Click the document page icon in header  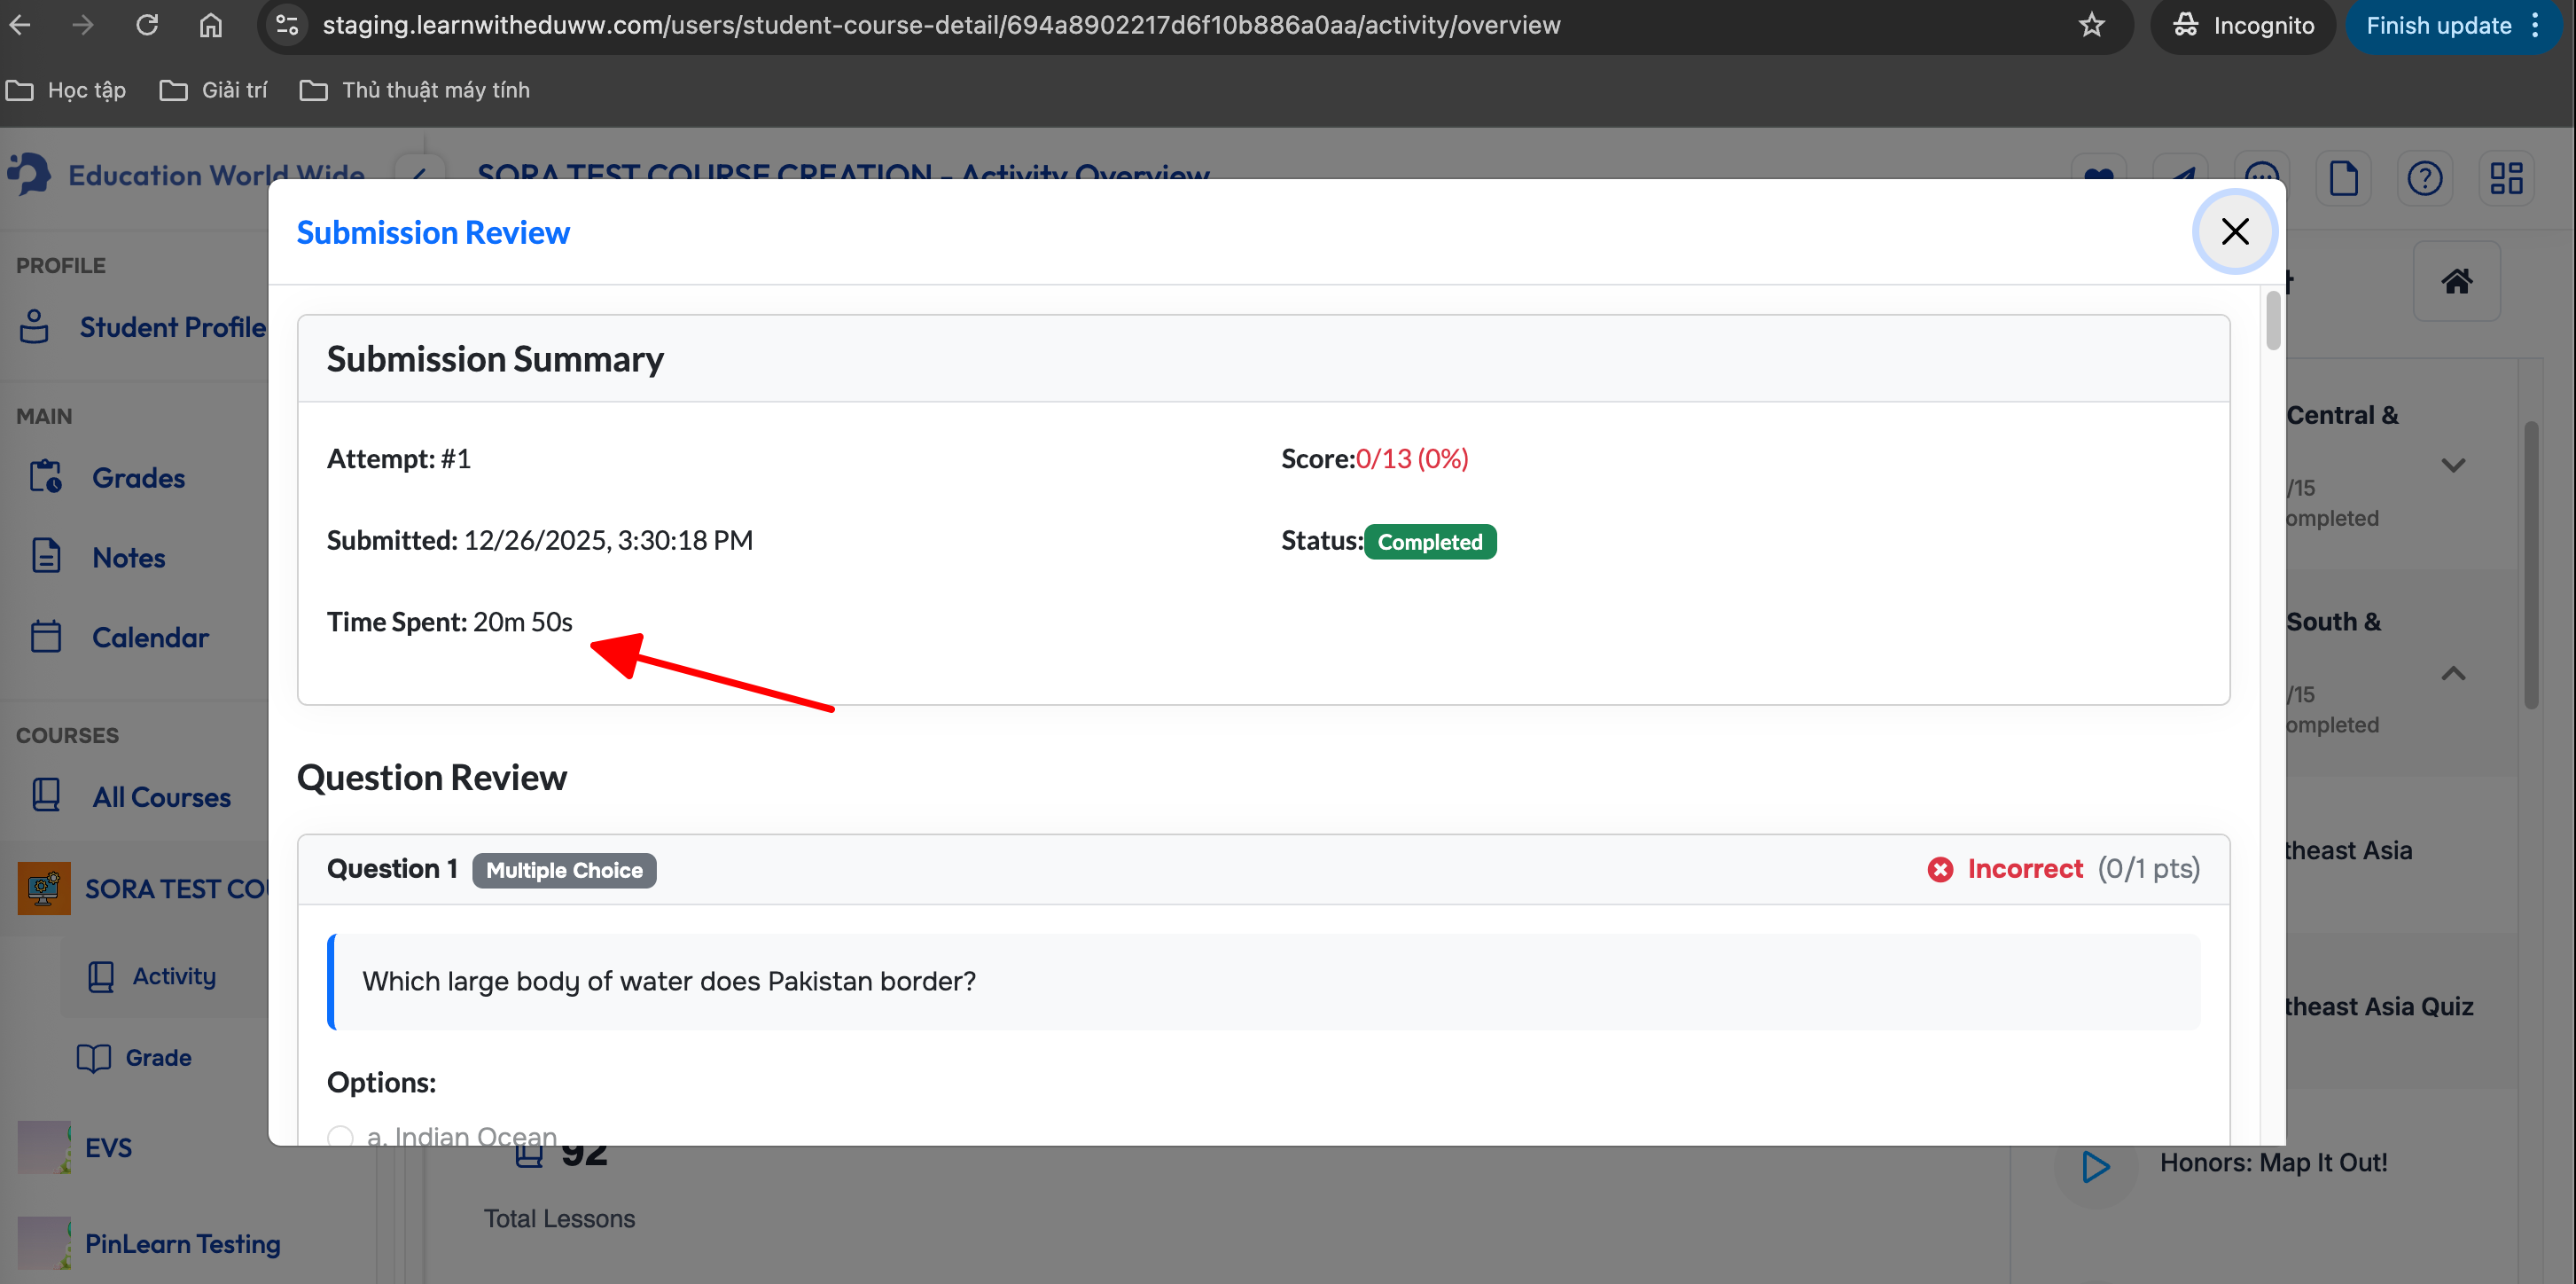[x=2343, y=179]
